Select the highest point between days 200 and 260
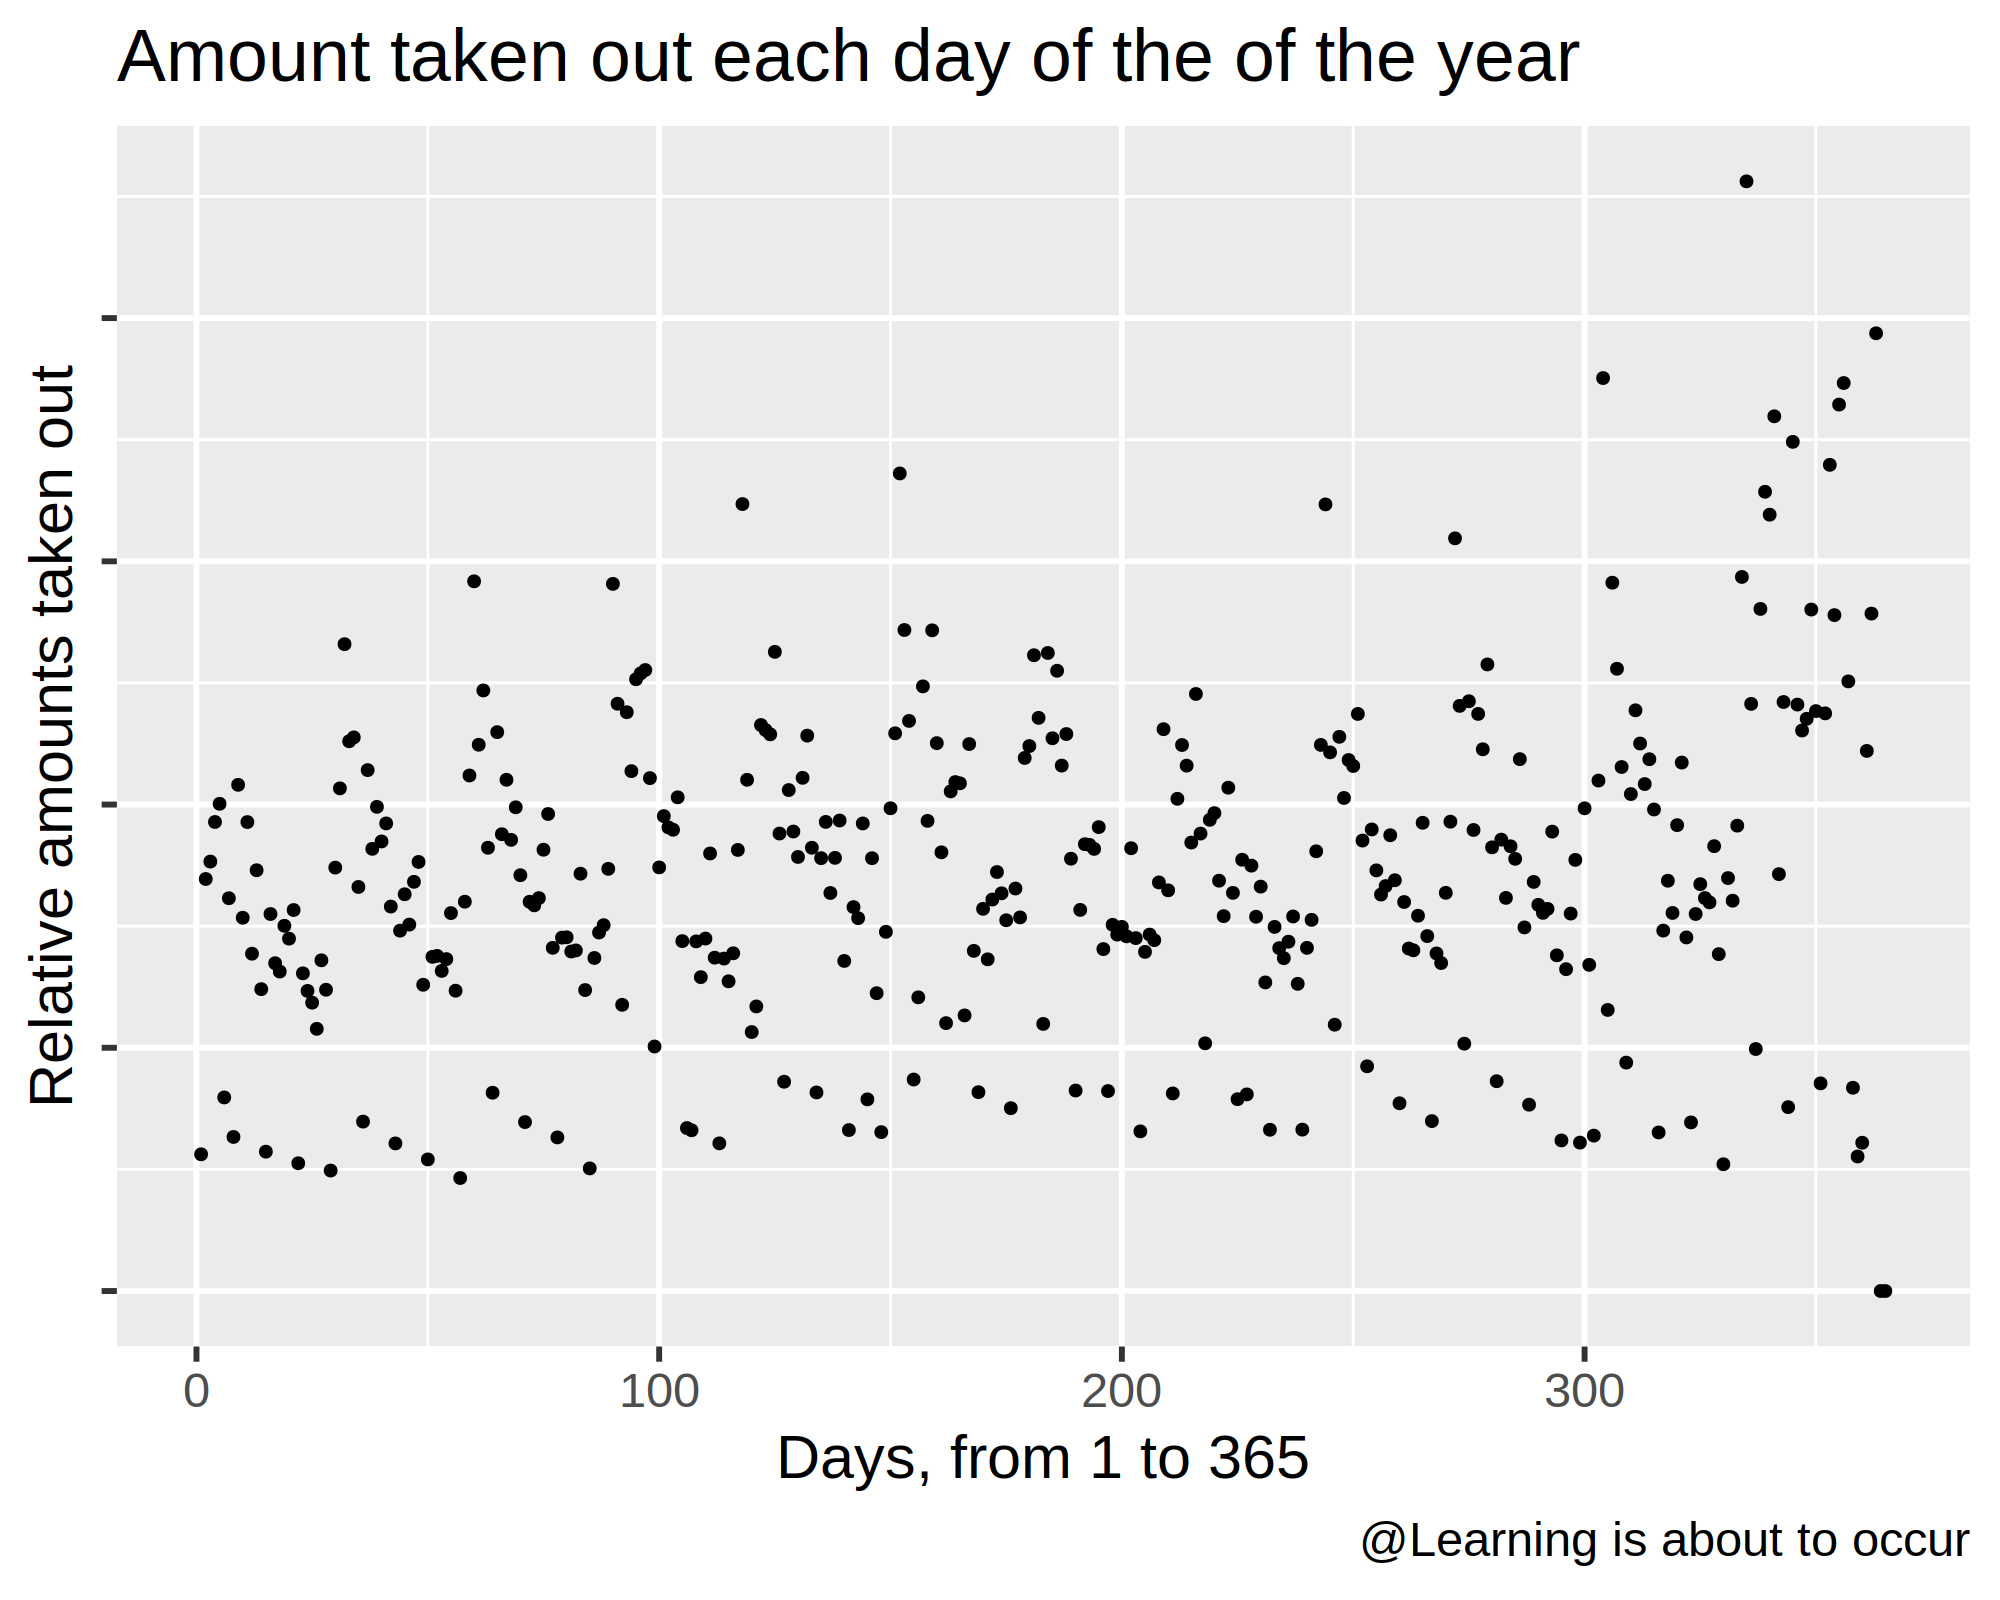This screenshot has height=1600, width=2000. (x=1325, y=504)
